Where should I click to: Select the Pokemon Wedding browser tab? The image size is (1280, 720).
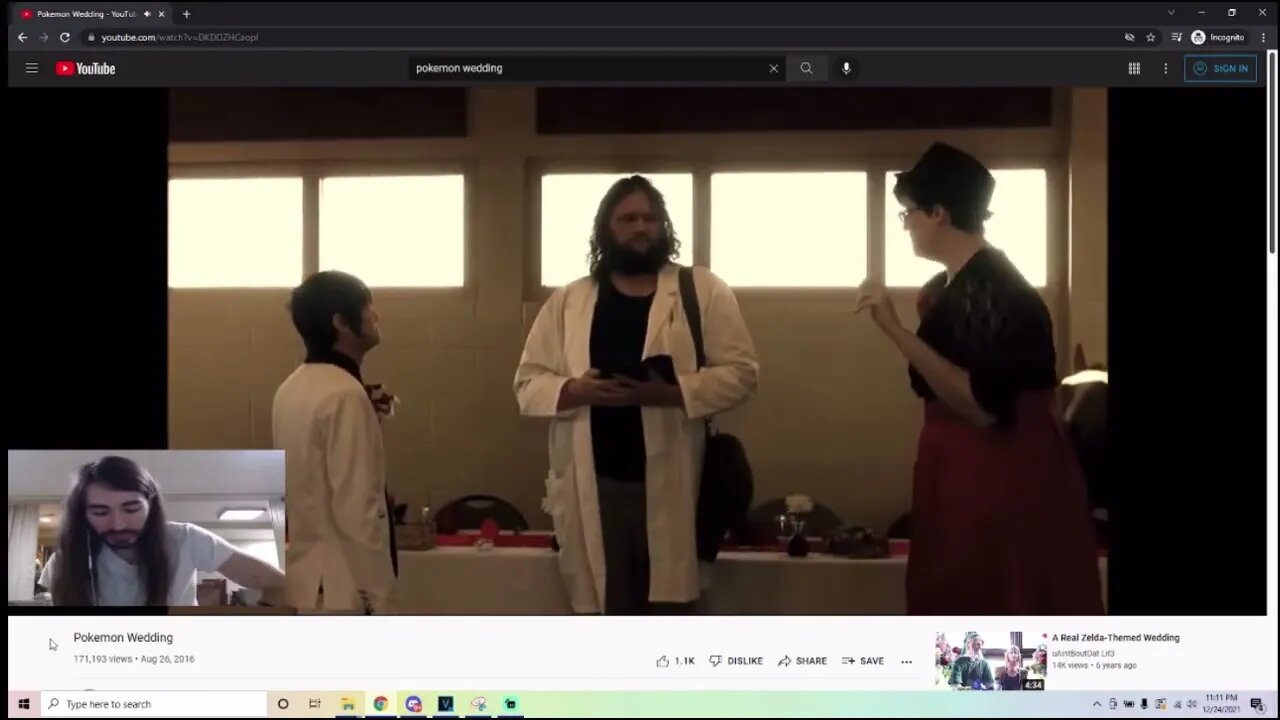[x=92, y=14]
